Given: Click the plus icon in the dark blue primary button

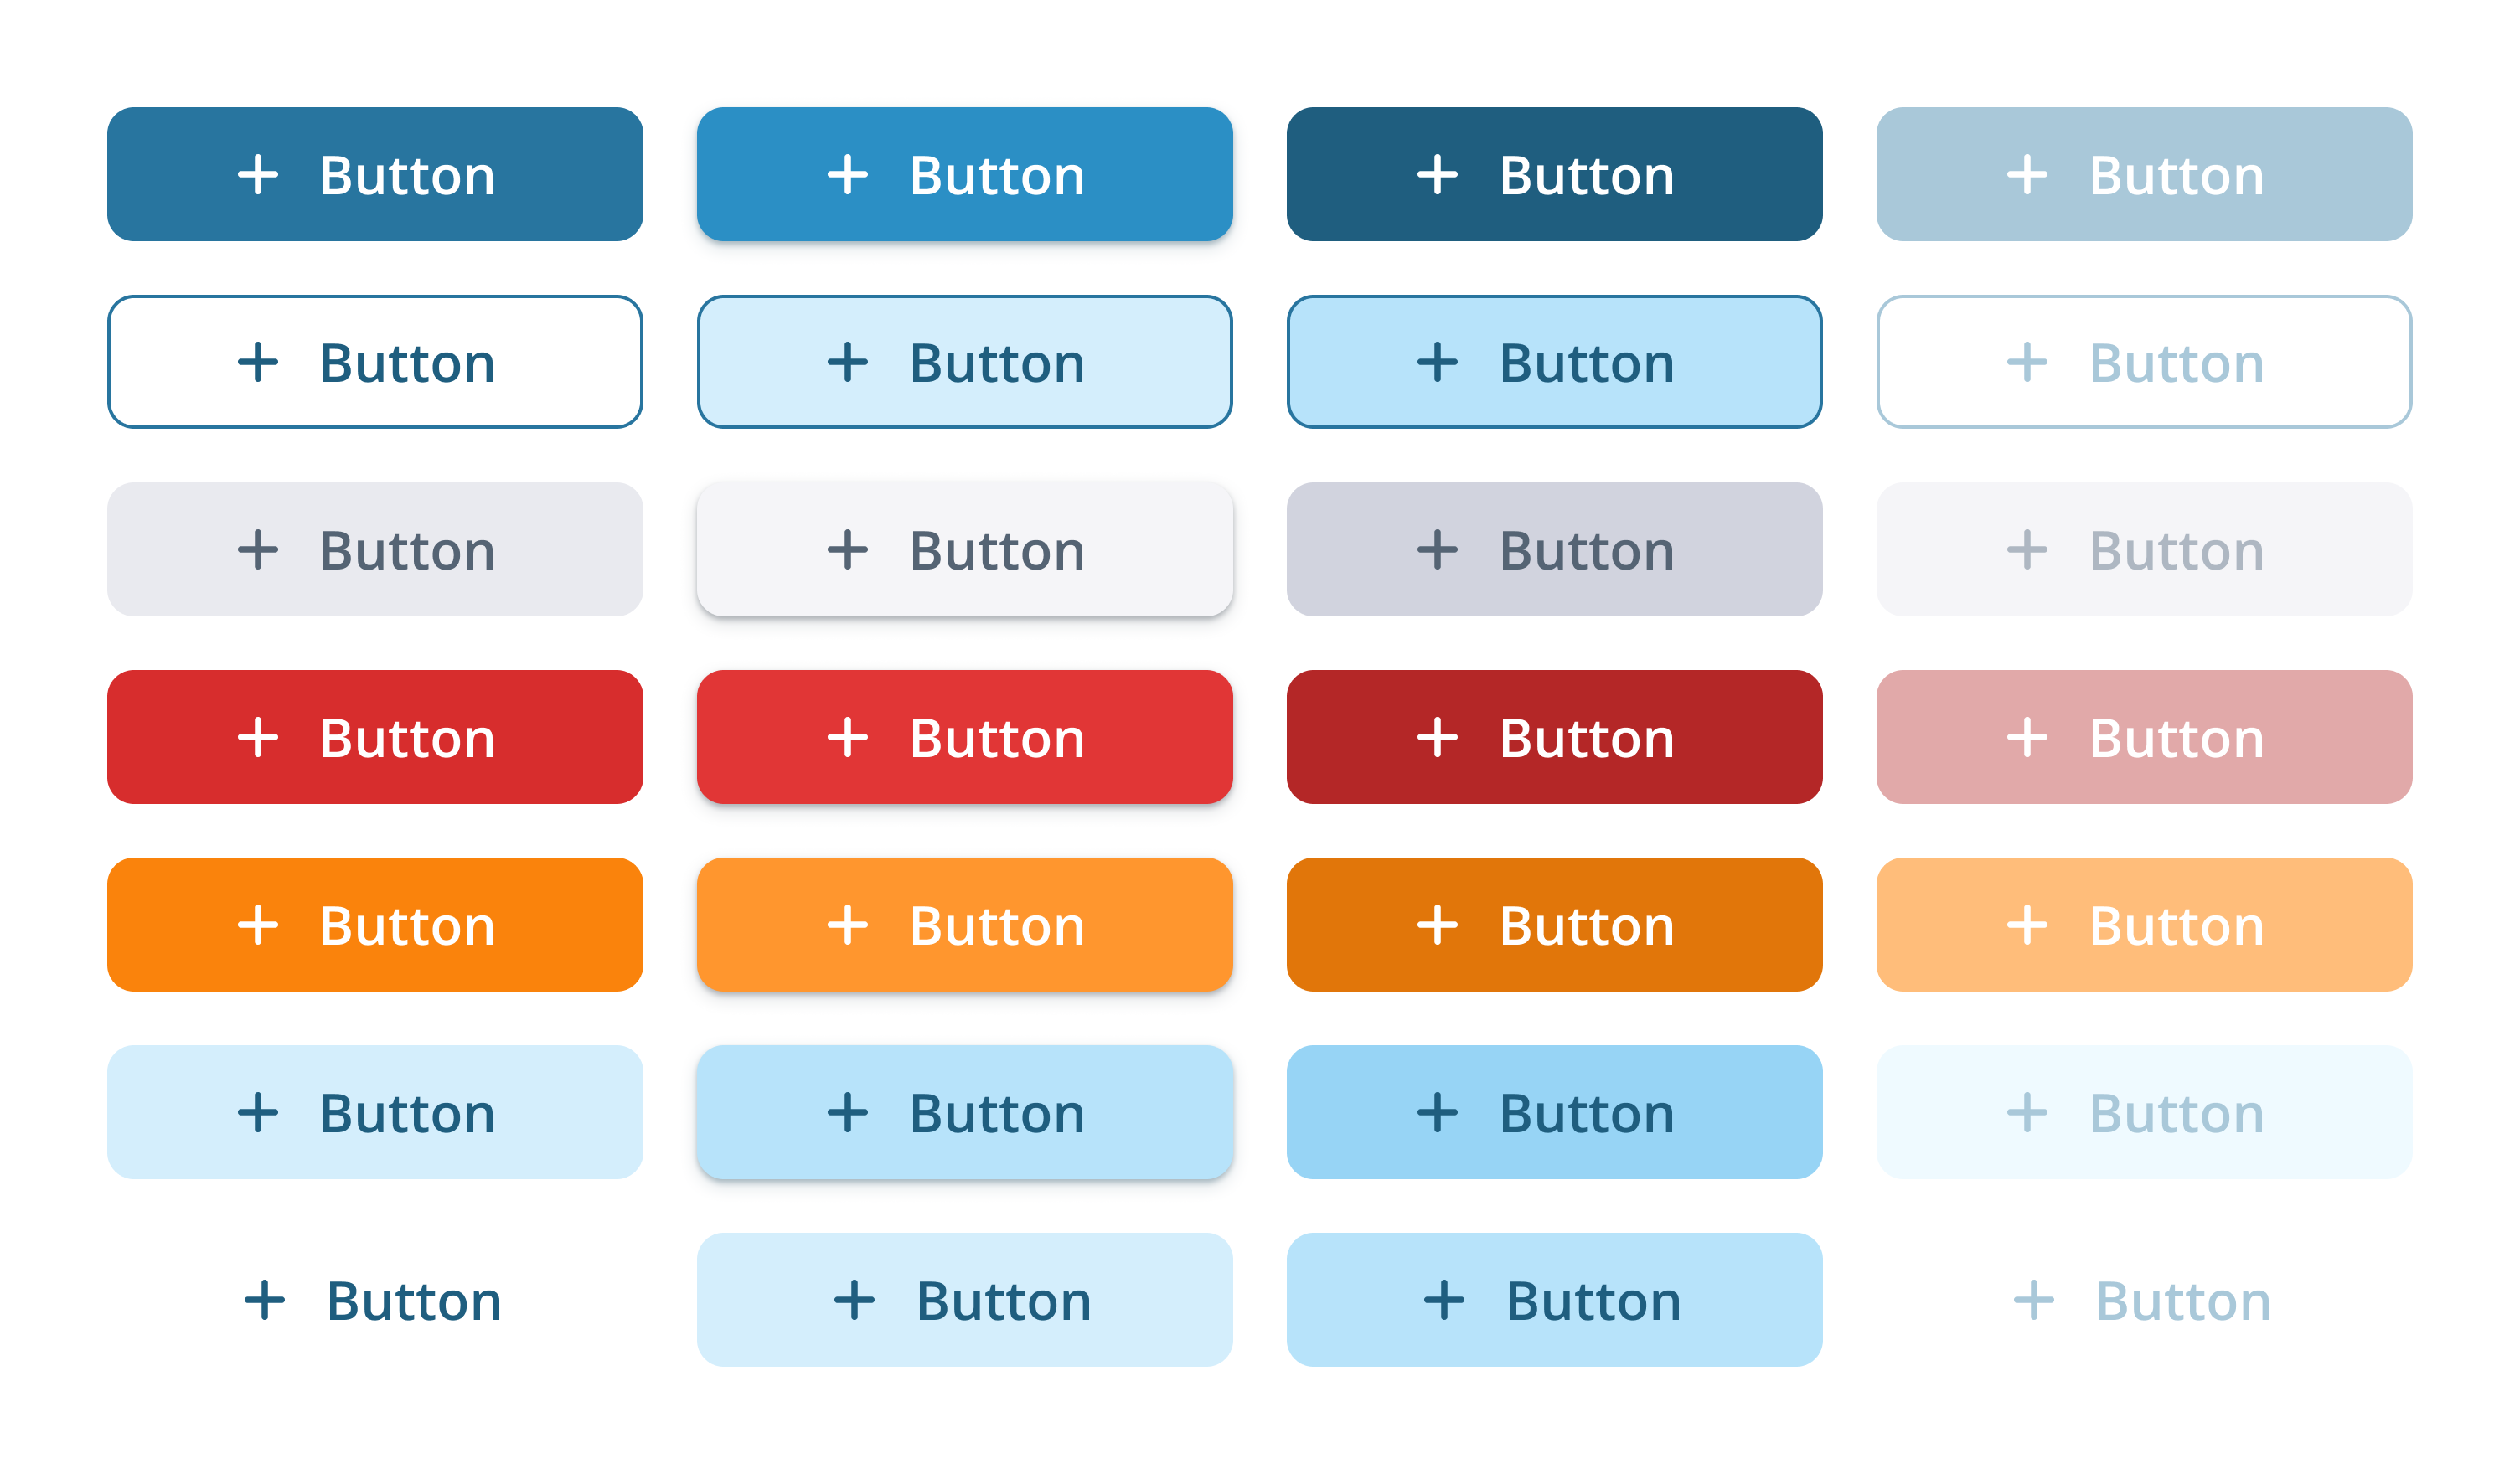Looking at the screenshot, I should (260, 174).
